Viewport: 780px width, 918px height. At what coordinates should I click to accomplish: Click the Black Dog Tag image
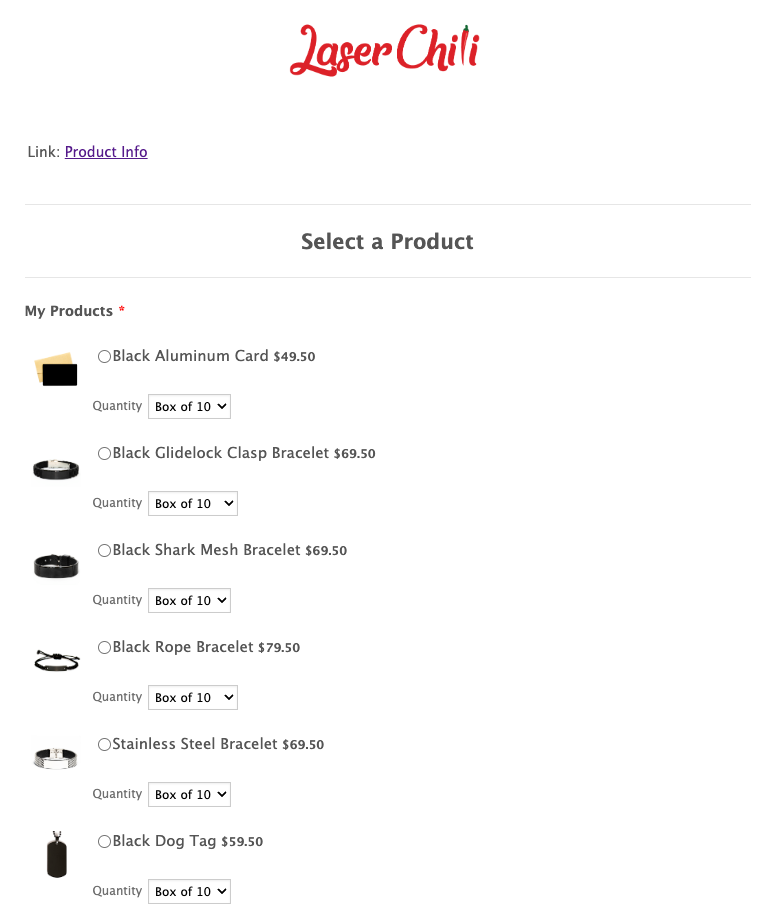pyautogui.click(x=56, y=854)
